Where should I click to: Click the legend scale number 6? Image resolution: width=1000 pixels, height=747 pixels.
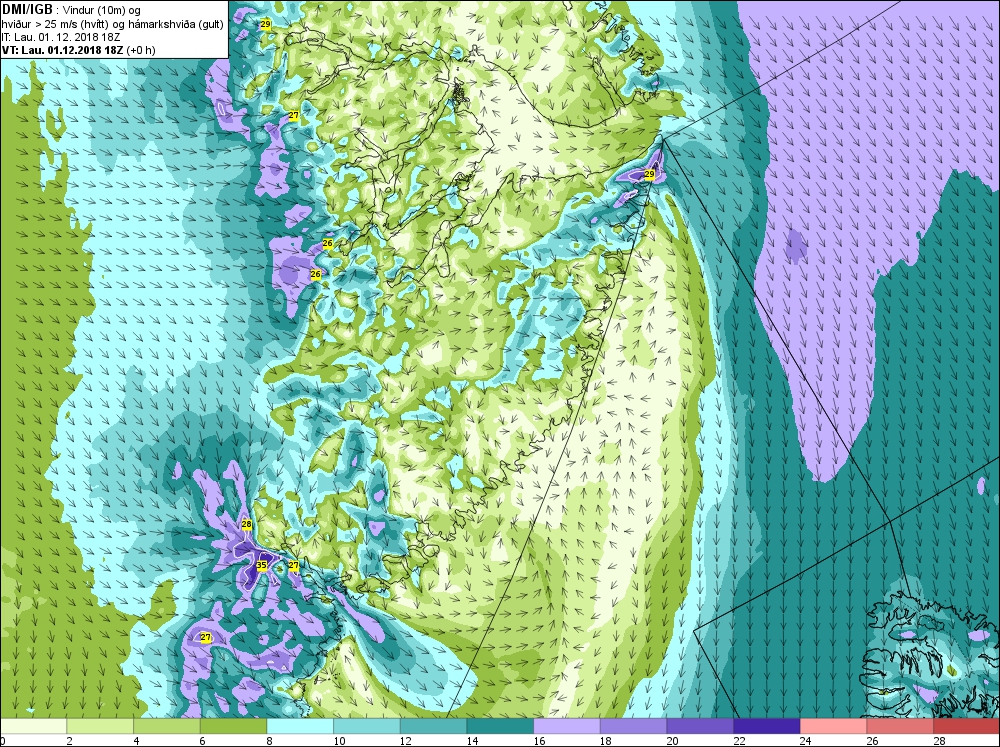pyautogui.click(x=203, y=741)
